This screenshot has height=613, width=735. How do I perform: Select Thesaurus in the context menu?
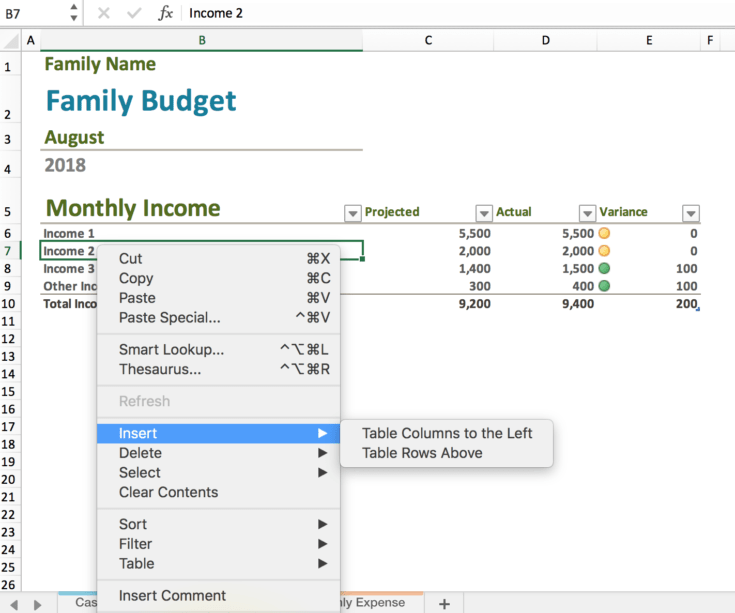pos(218,369)
